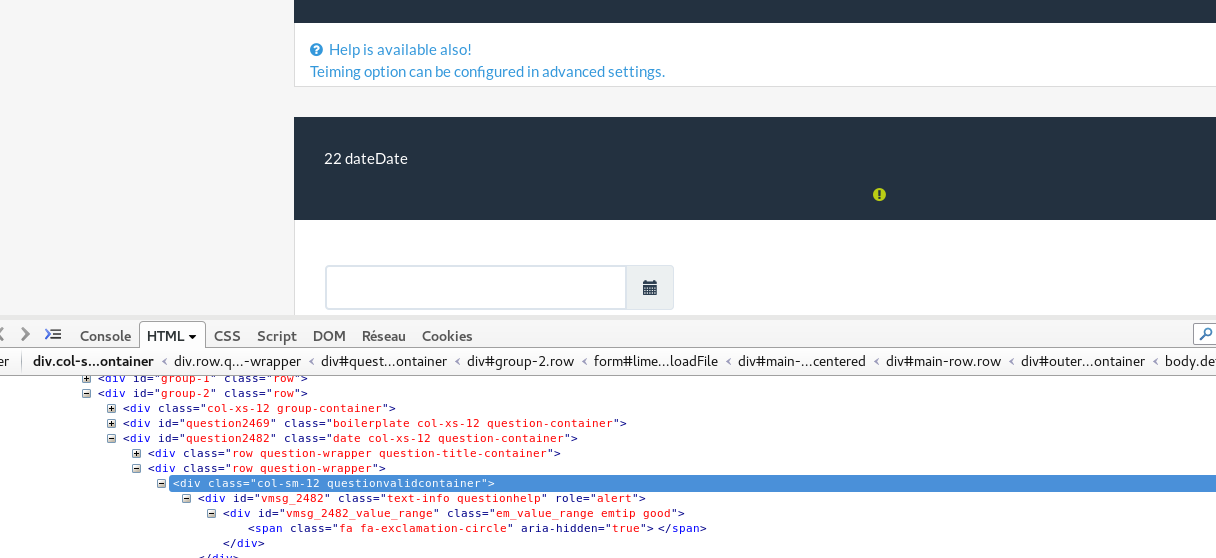Screen dimensions: 1216x558
Task: Collapse the group-2 div node
Action: coord(87,394)
